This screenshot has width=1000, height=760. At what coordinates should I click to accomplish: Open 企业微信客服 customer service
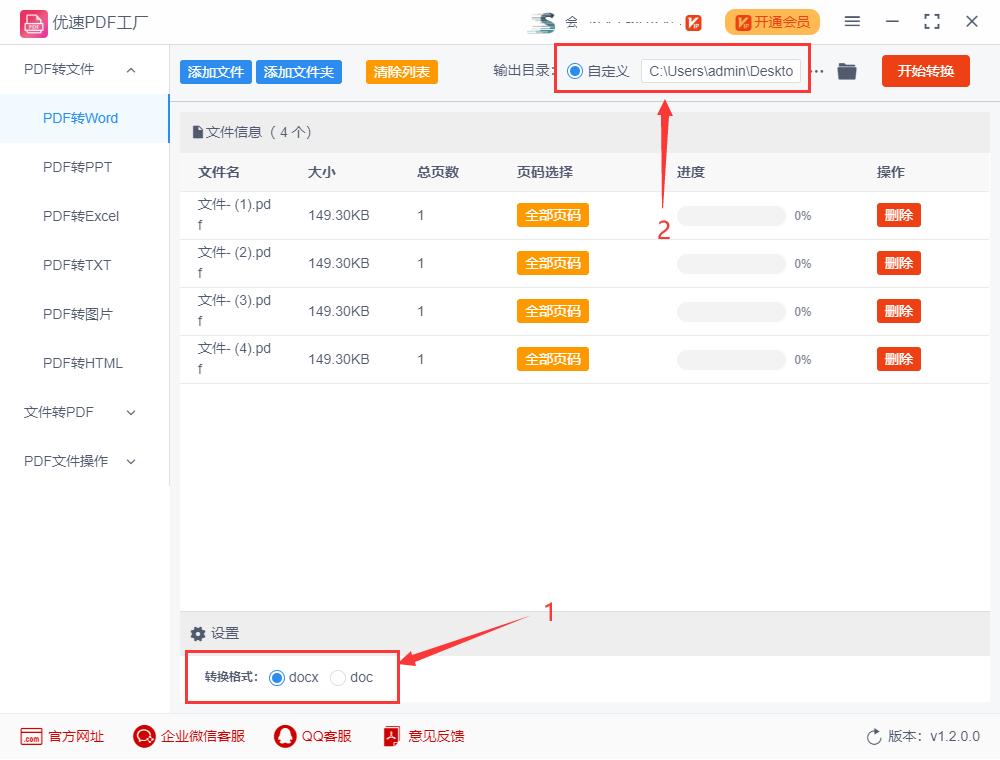click(x=145, y=736)
